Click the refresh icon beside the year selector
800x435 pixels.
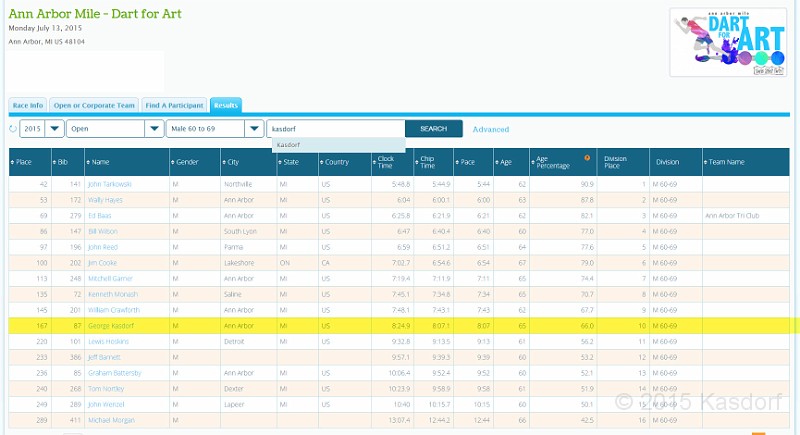pyautogui.click(x=13, y=129)
